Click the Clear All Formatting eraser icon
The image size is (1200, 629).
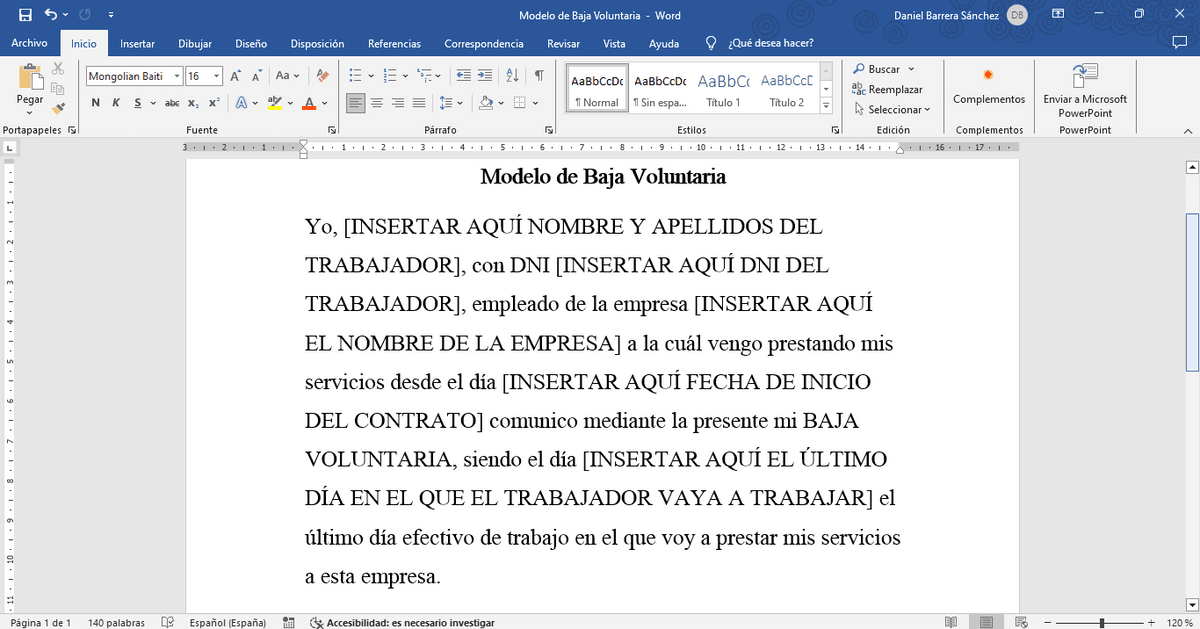(x=321, y=76)
